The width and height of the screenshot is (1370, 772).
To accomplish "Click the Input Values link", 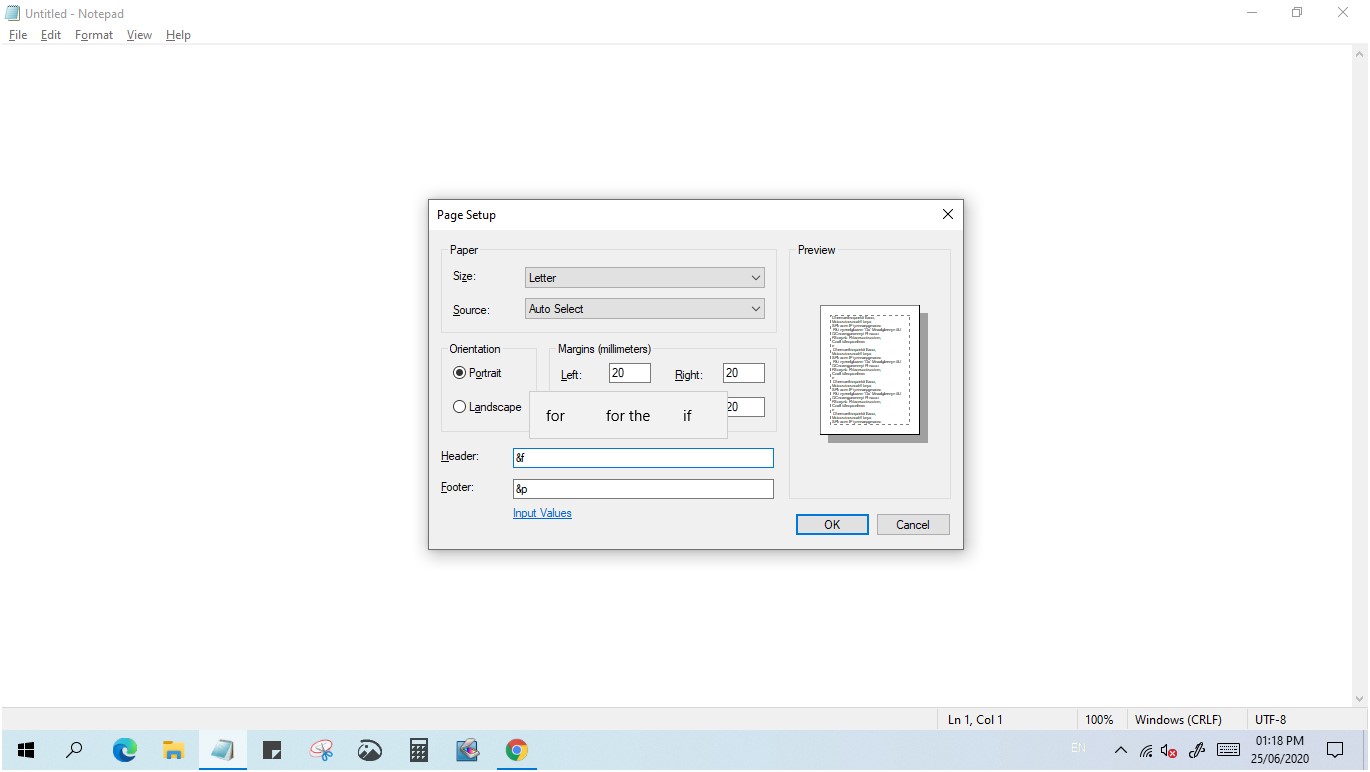I will coord(541,513).
